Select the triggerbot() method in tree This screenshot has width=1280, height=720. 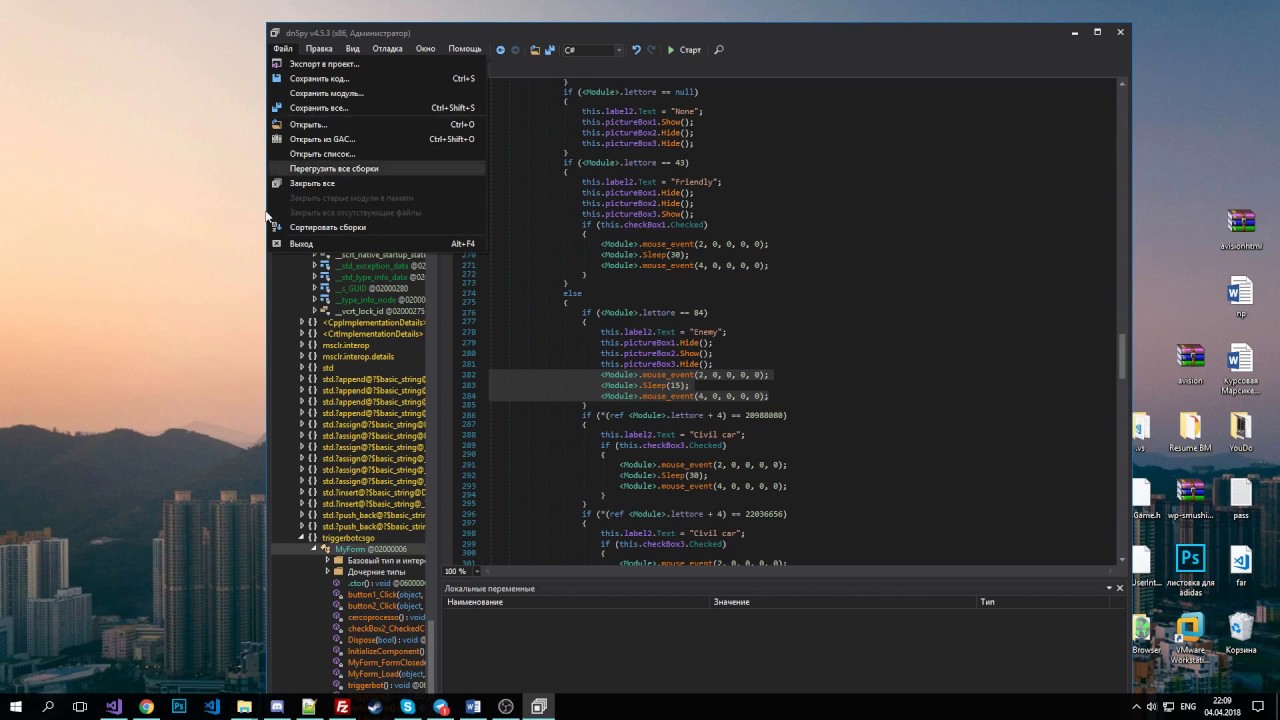(366, 685)
